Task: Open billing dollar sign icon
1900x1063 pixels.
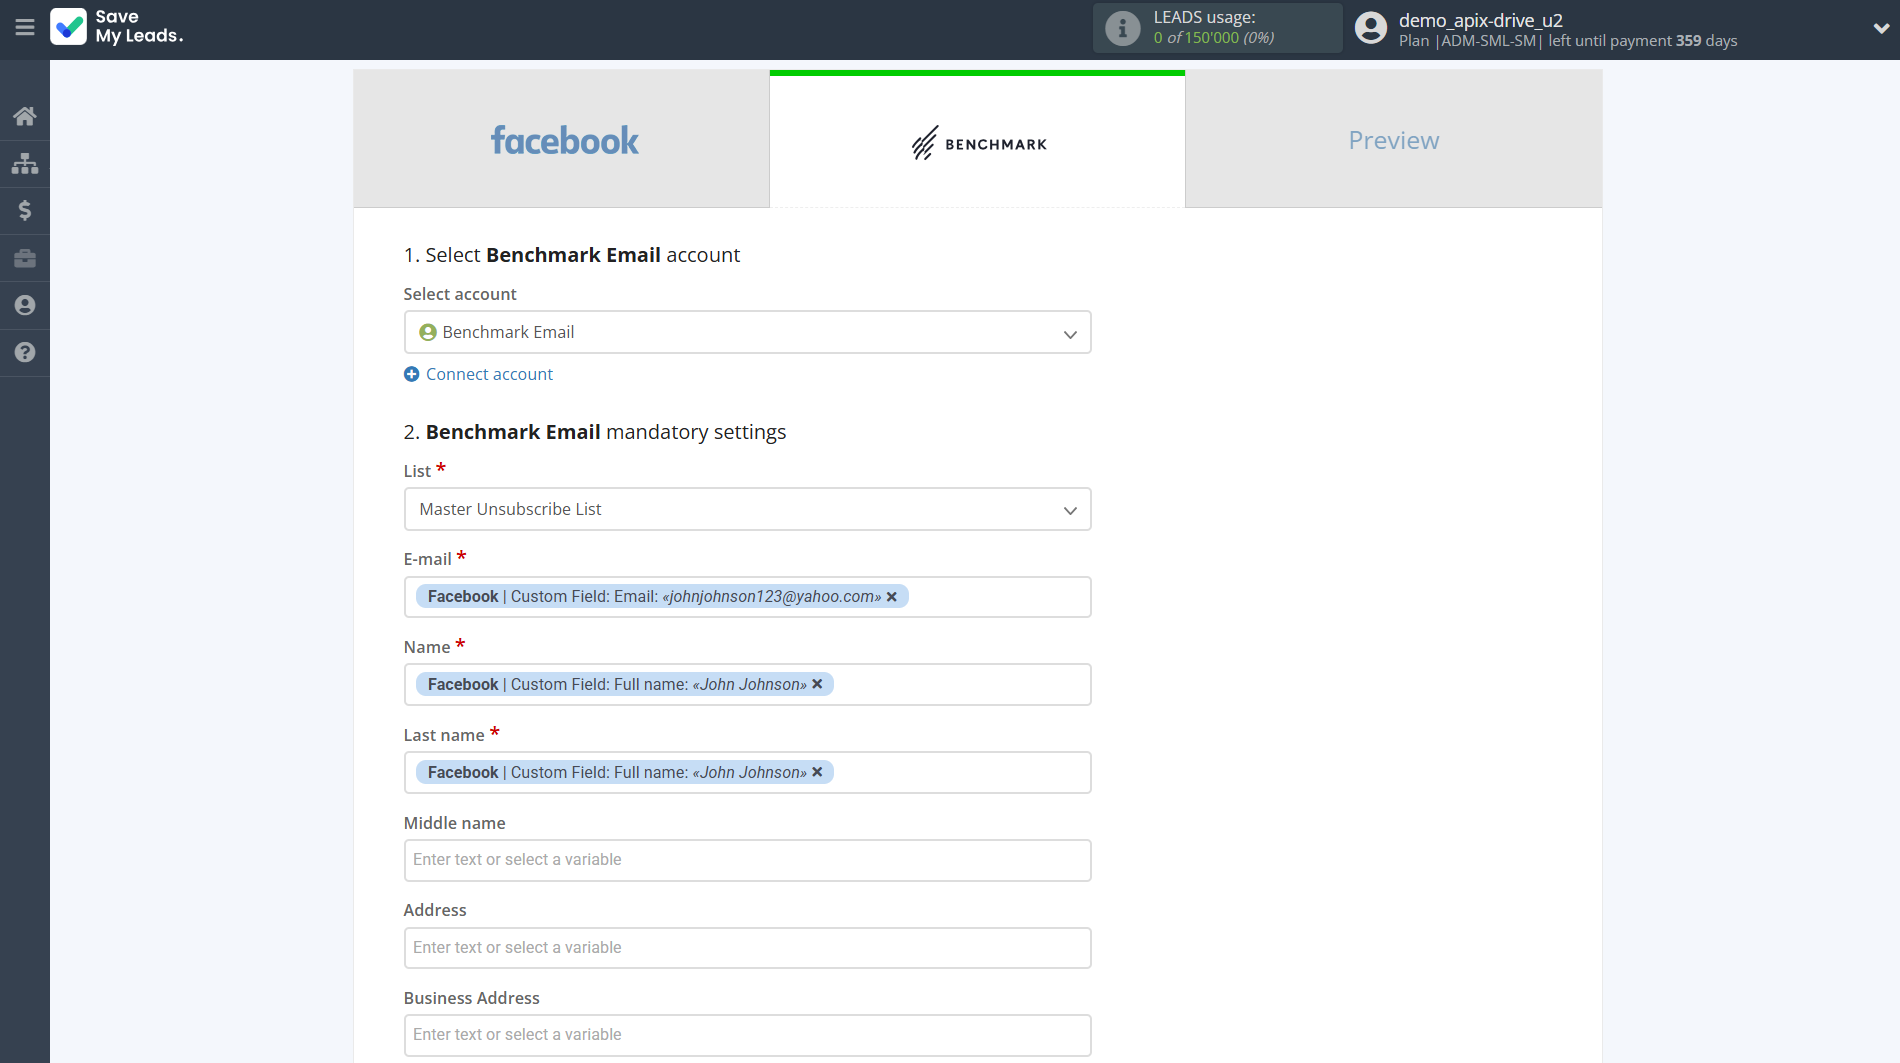Action: 25,210
